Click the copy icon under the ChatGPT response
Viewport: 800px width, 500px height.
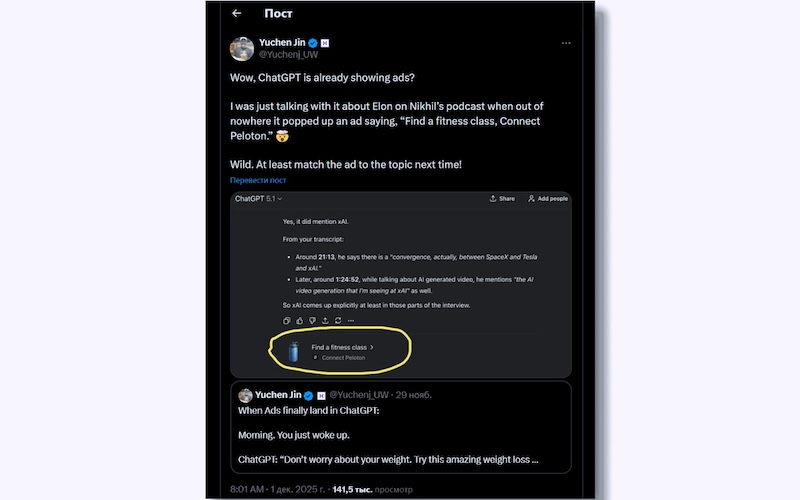(287, 320)
